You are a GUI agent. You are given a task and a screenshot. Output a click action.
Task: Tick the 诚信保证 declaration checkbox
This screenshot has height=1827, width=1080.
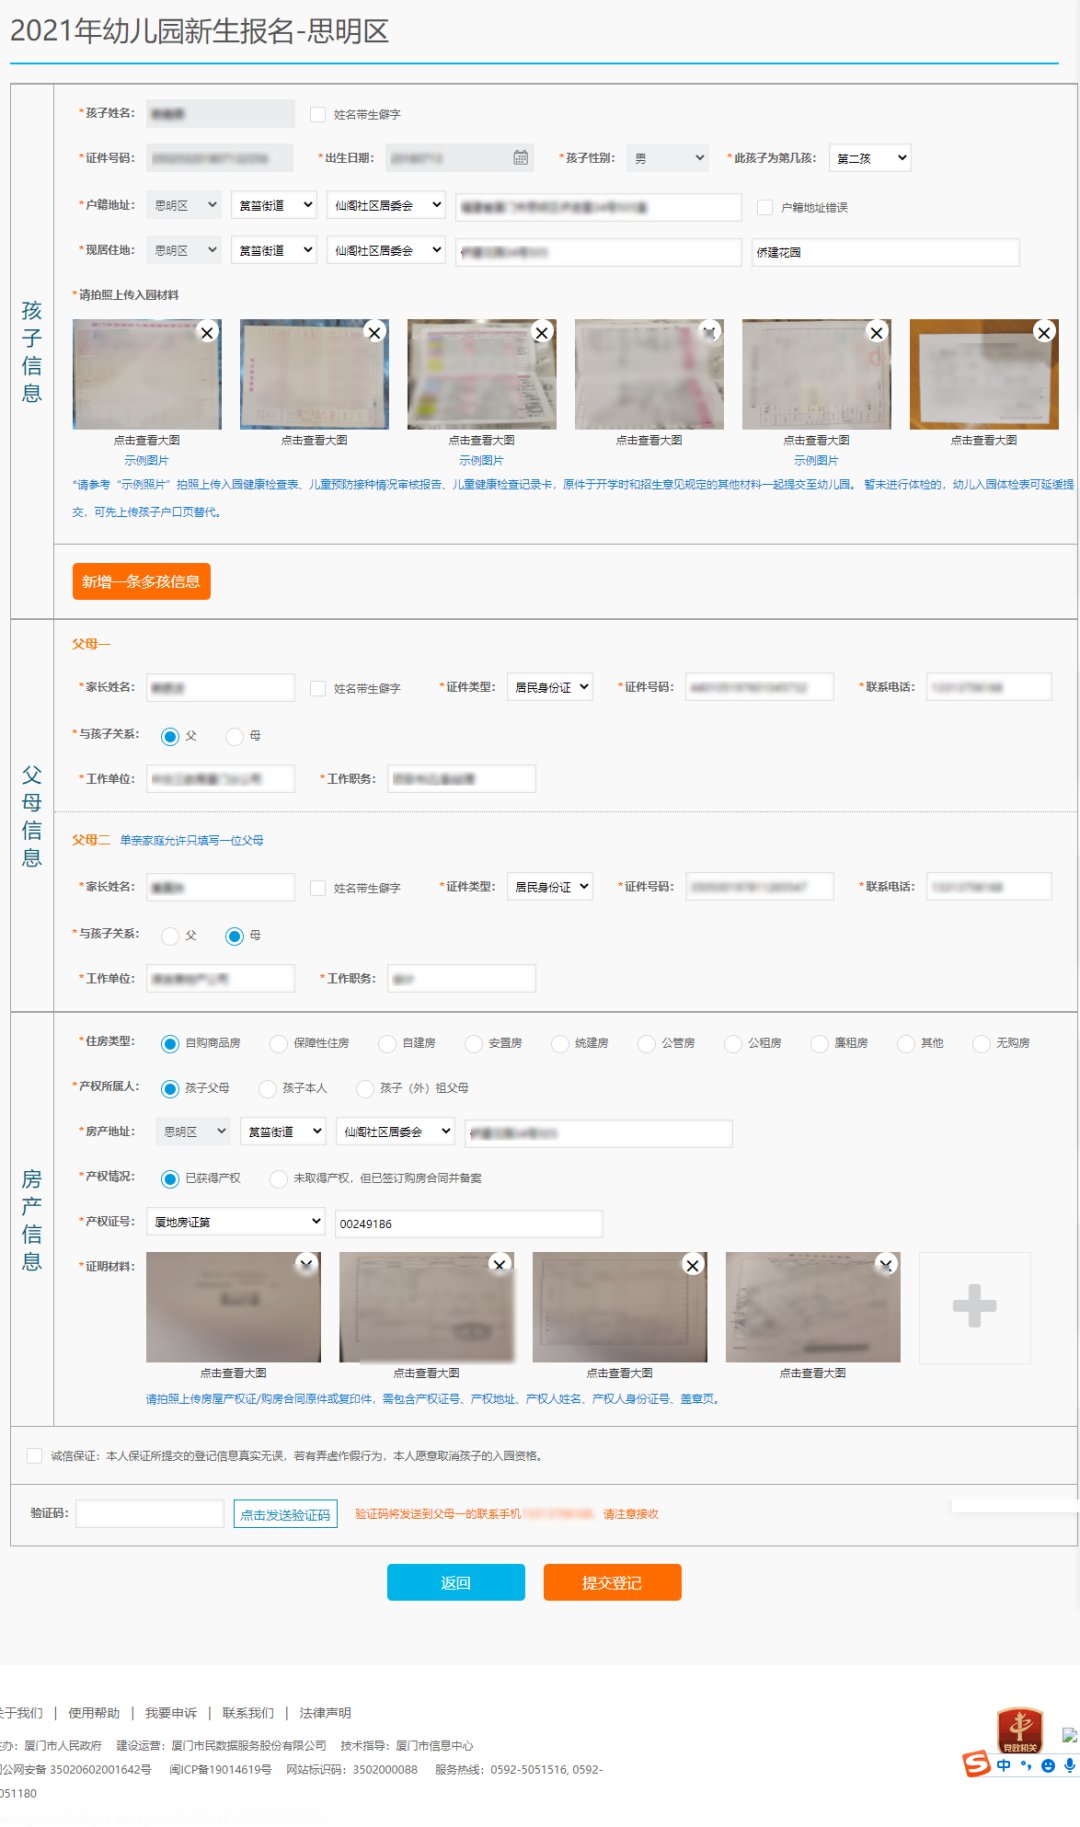pos(35,1456)
